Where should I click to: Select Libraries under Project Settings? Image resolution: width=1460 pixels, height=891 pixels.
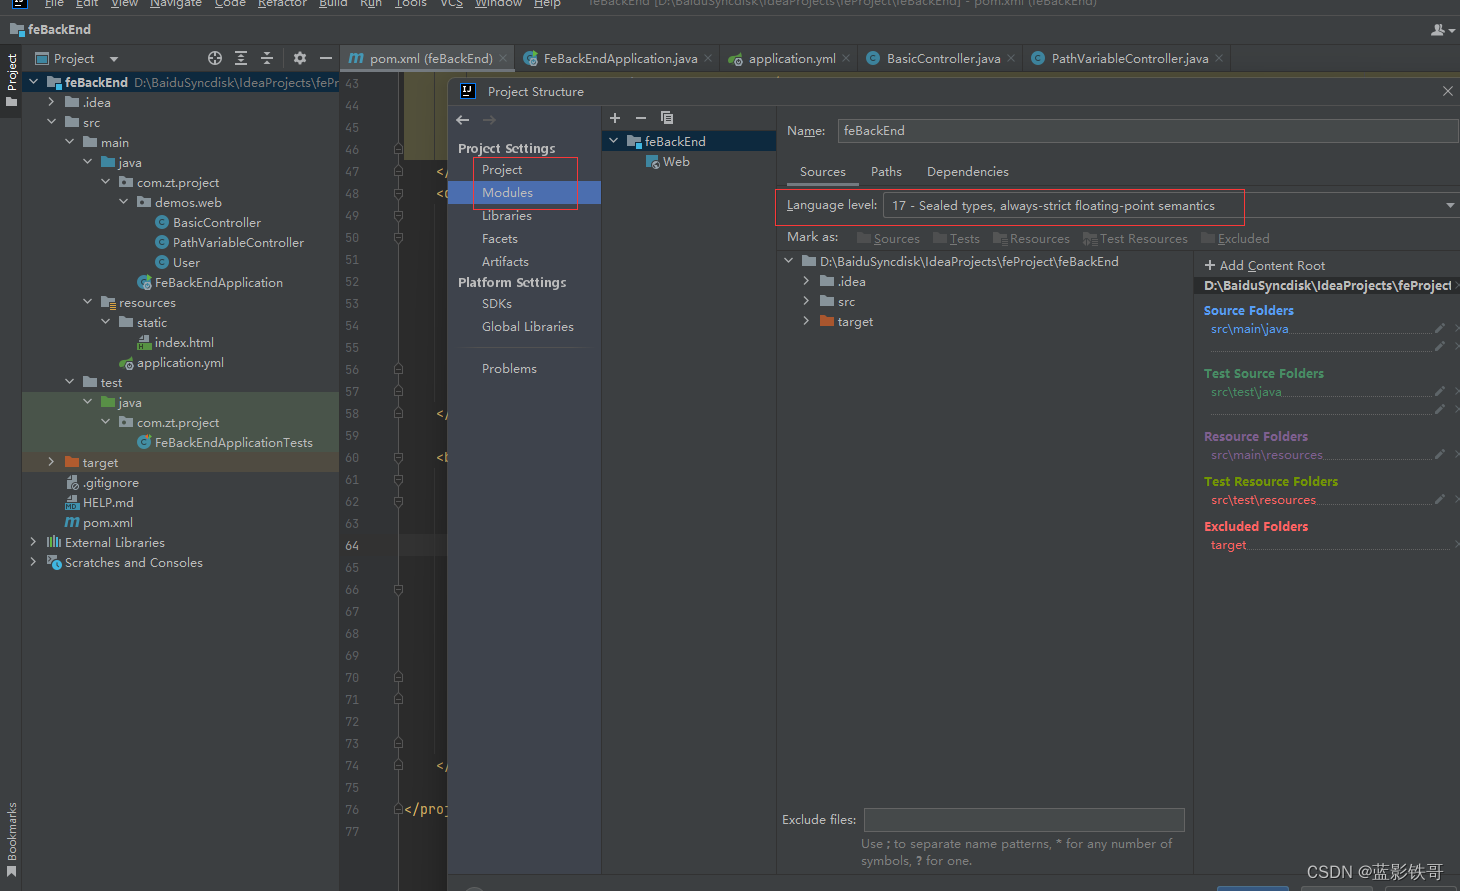pyautogui.click(x=507, y=216)
